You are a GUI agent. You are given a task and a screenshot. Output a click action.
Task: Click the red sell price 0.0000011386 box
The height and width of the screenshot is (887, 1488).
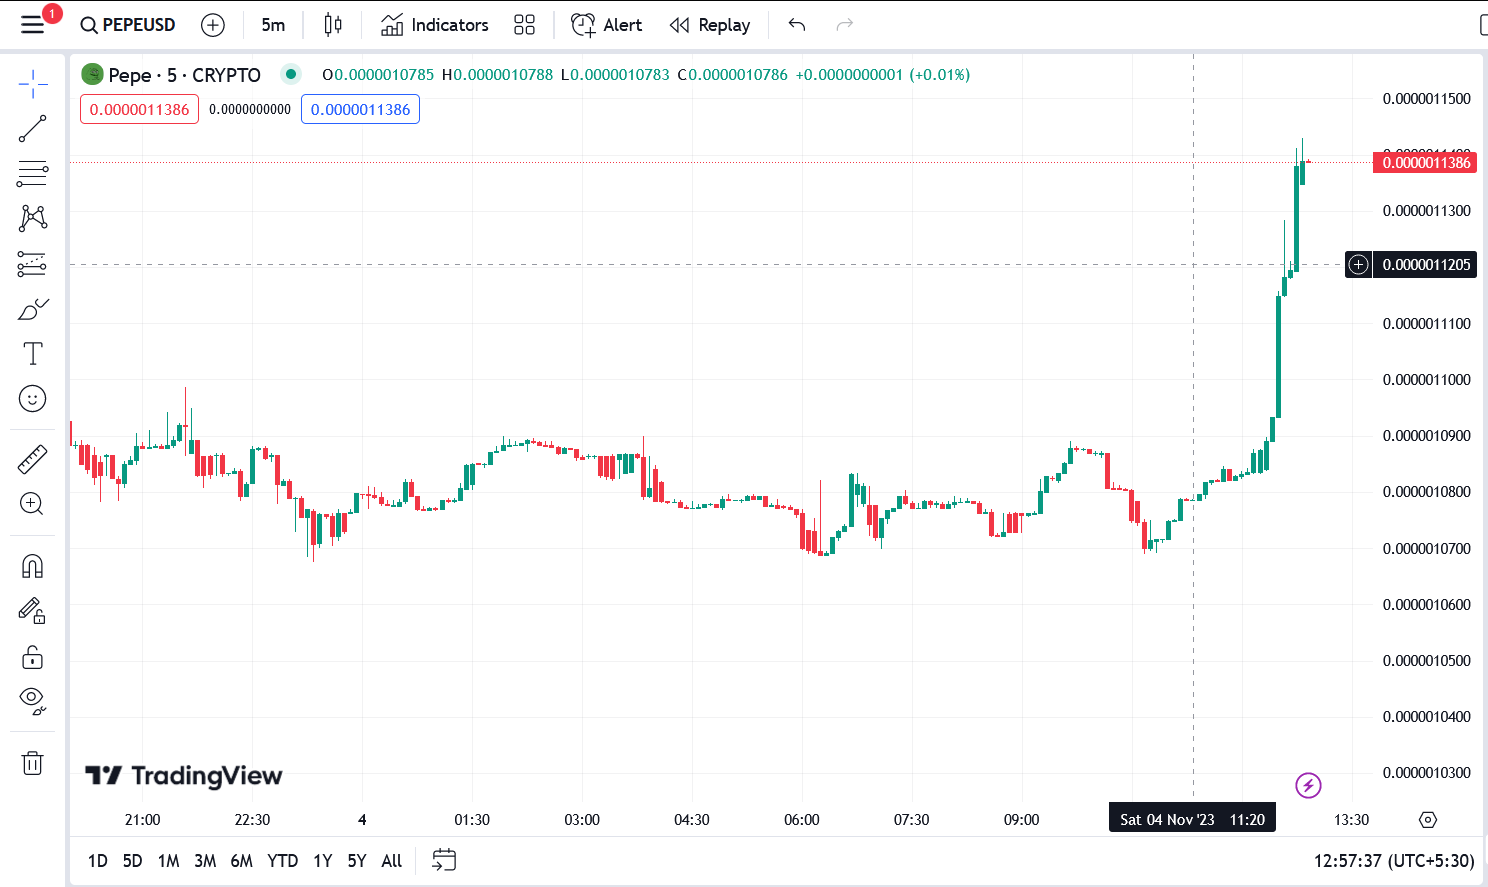tap(139, 109)
